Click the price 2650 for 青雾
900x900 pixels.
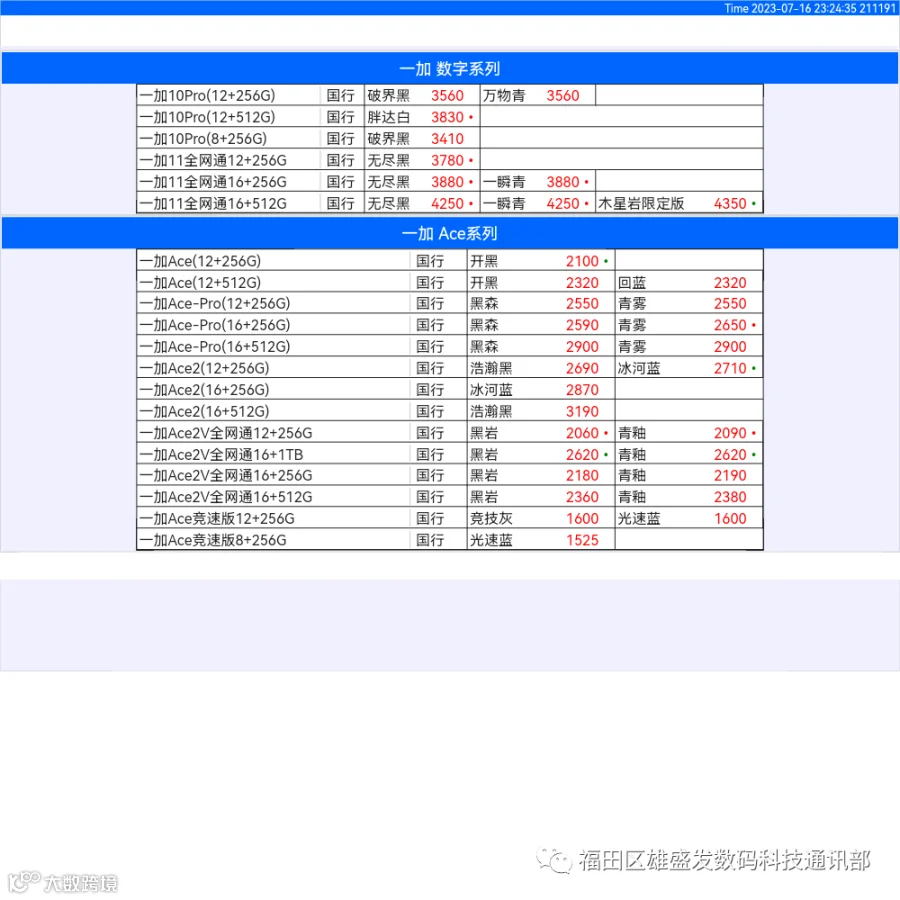pos(730,325)
